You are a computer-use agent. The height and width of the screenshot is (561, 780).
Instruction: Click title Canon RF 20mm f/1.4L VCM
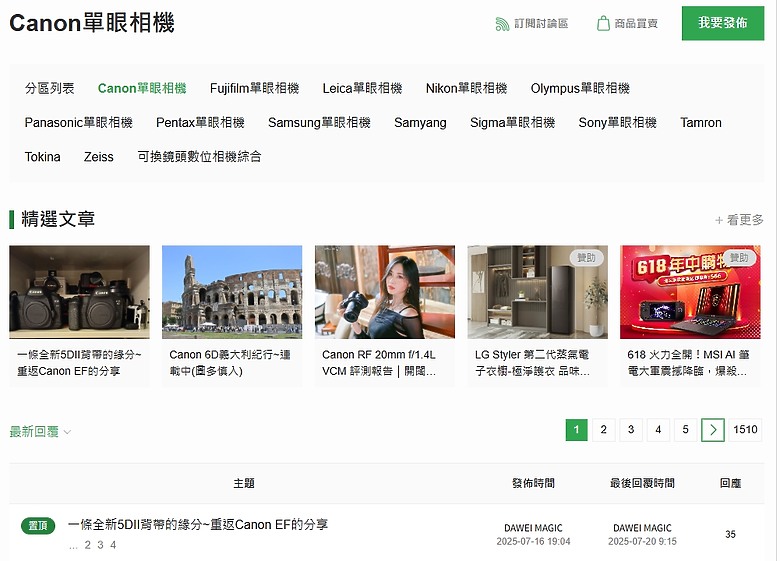click(379, 363)
